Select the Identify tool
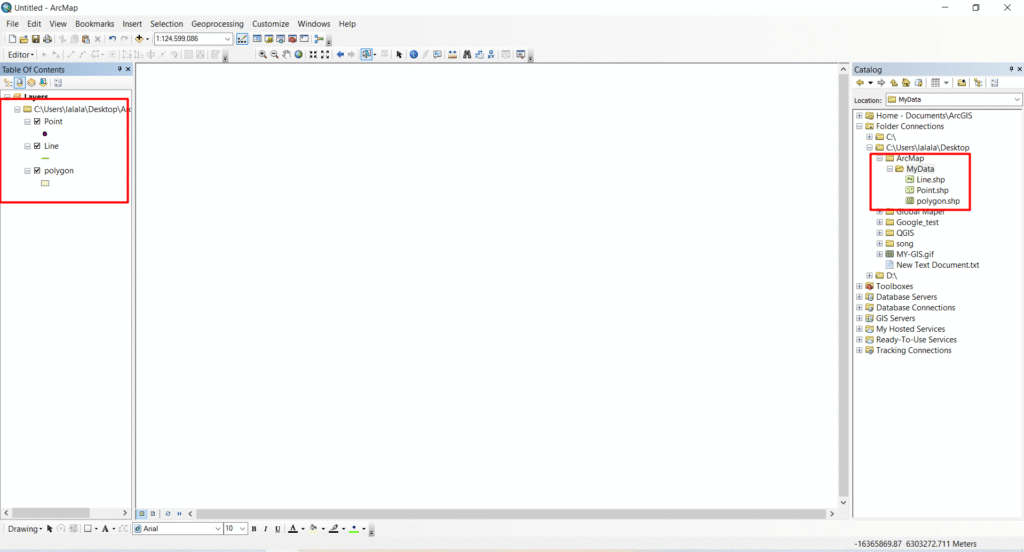1024x552 pixels. (x=413, y=55)
